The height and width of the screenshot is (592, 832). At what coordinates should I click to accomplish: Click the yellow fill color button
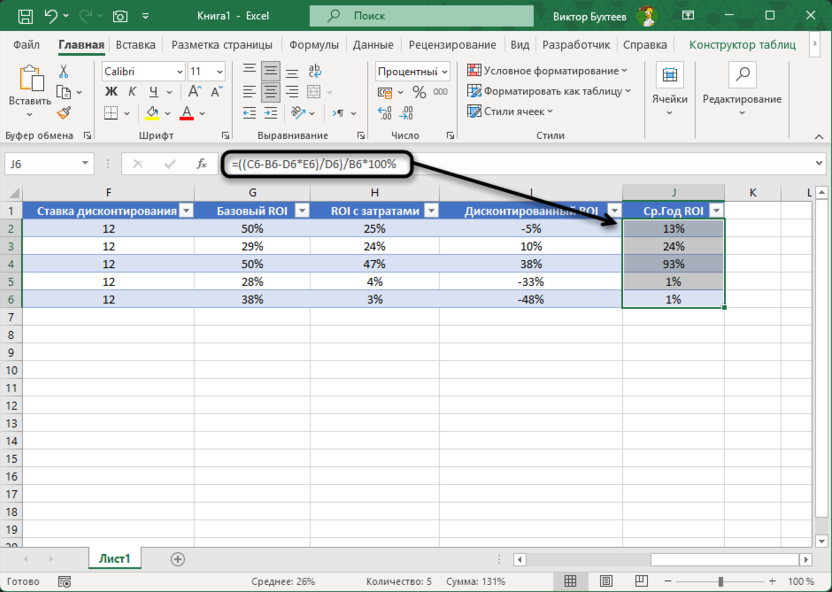point(153,113)
